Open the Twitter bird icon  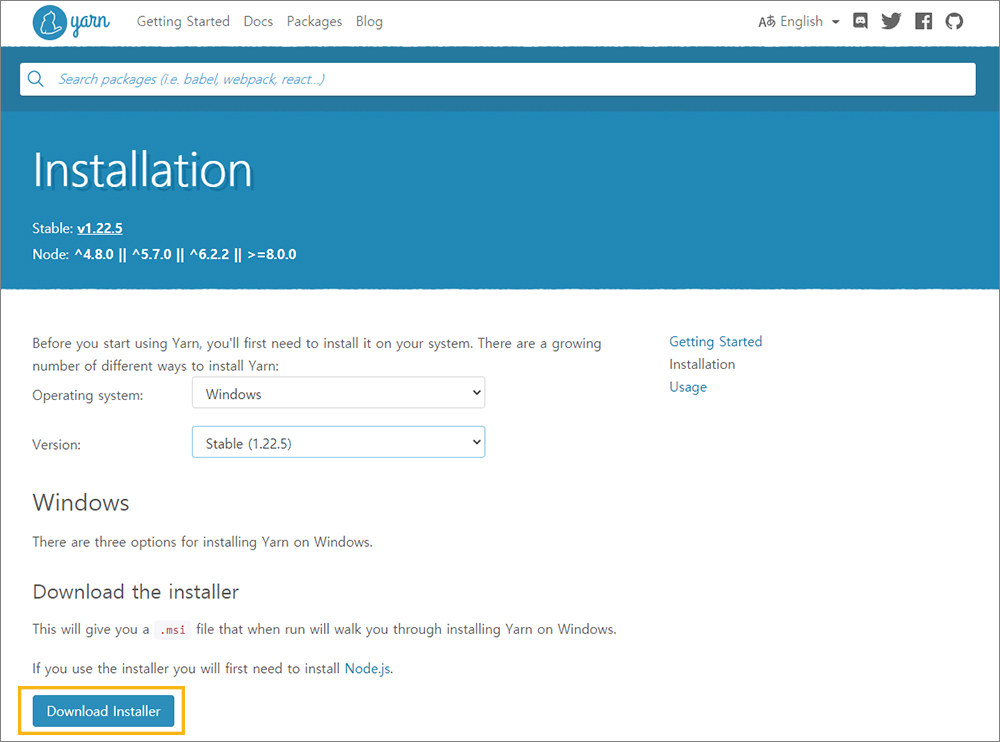point(891,21)
